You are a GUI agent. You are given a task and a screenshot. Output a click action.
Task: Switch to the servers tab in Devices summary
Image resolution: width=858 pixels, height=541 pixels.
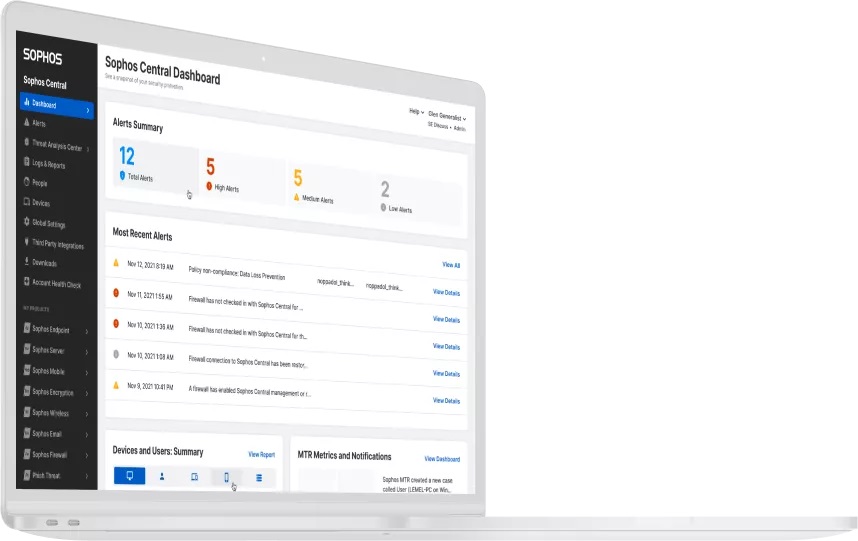(x=259, y=478)
